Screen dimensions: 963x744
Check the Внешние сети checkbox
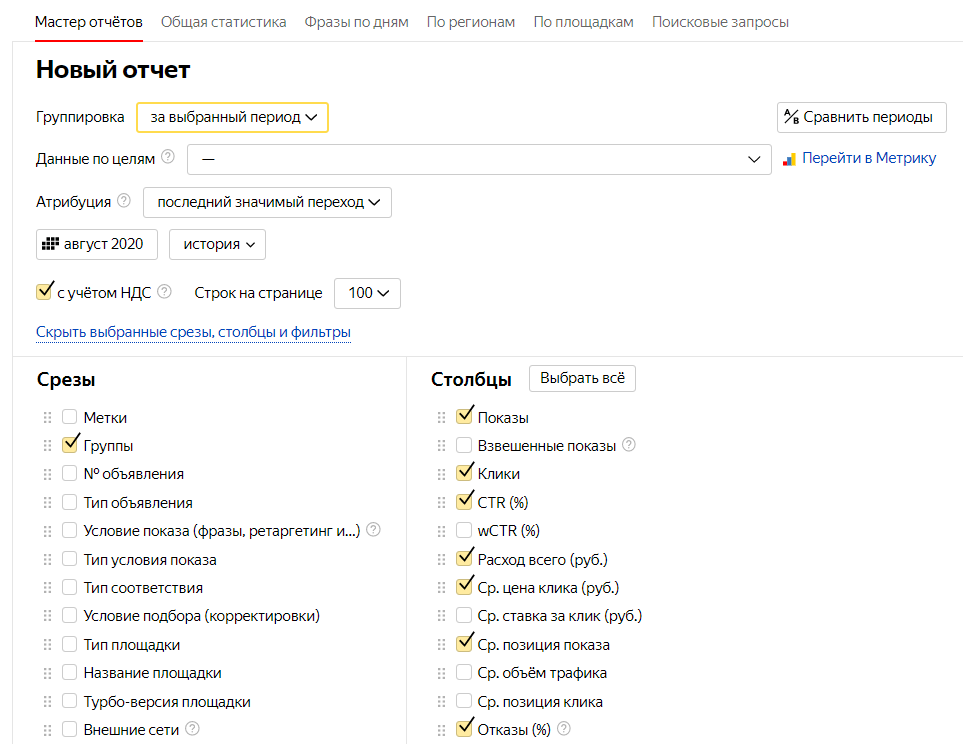pyautogui.click(x=69, y=729)
